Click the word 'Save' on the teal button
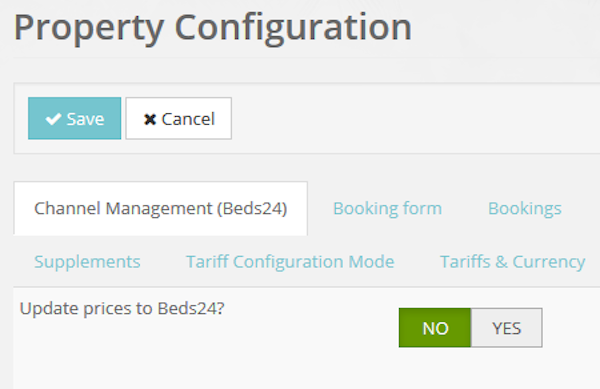This screenshot has width=600, height=389. (x=85, y=119)
